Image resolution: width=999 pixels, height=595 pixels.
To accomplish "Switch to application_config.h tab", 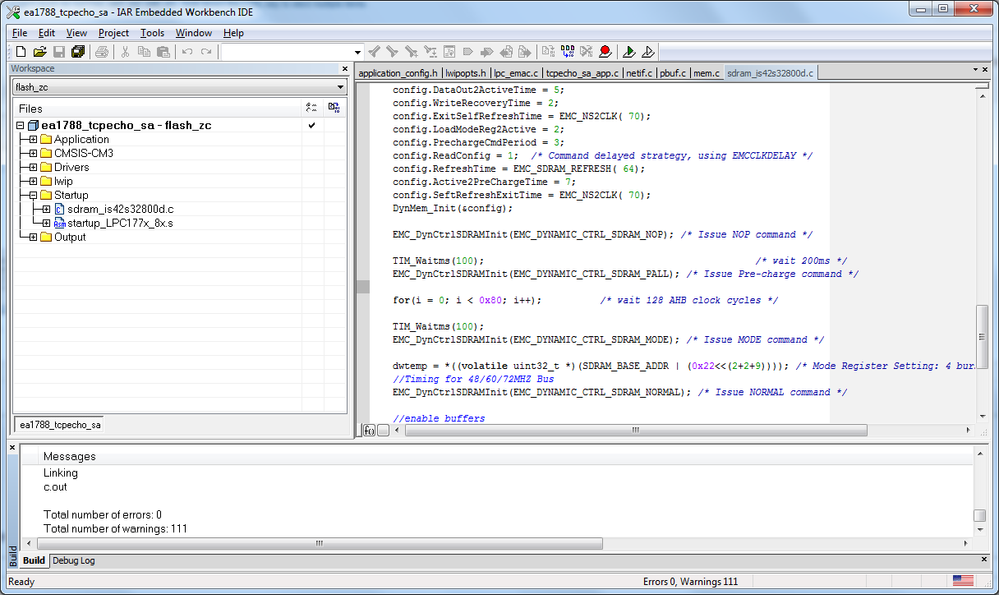I will pos(398,73).
